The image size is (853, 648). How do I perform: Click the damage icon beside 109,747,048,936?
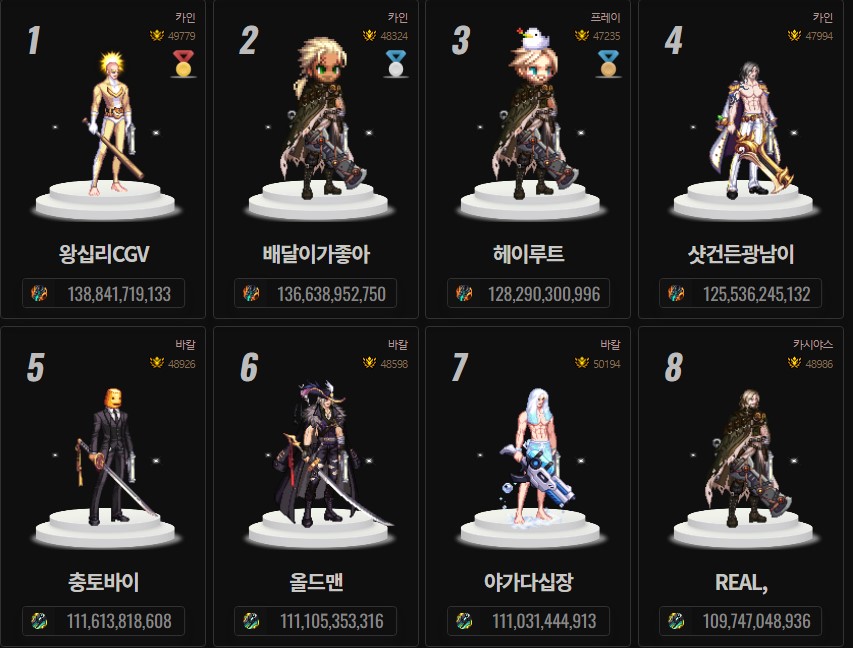coord(676,621)
